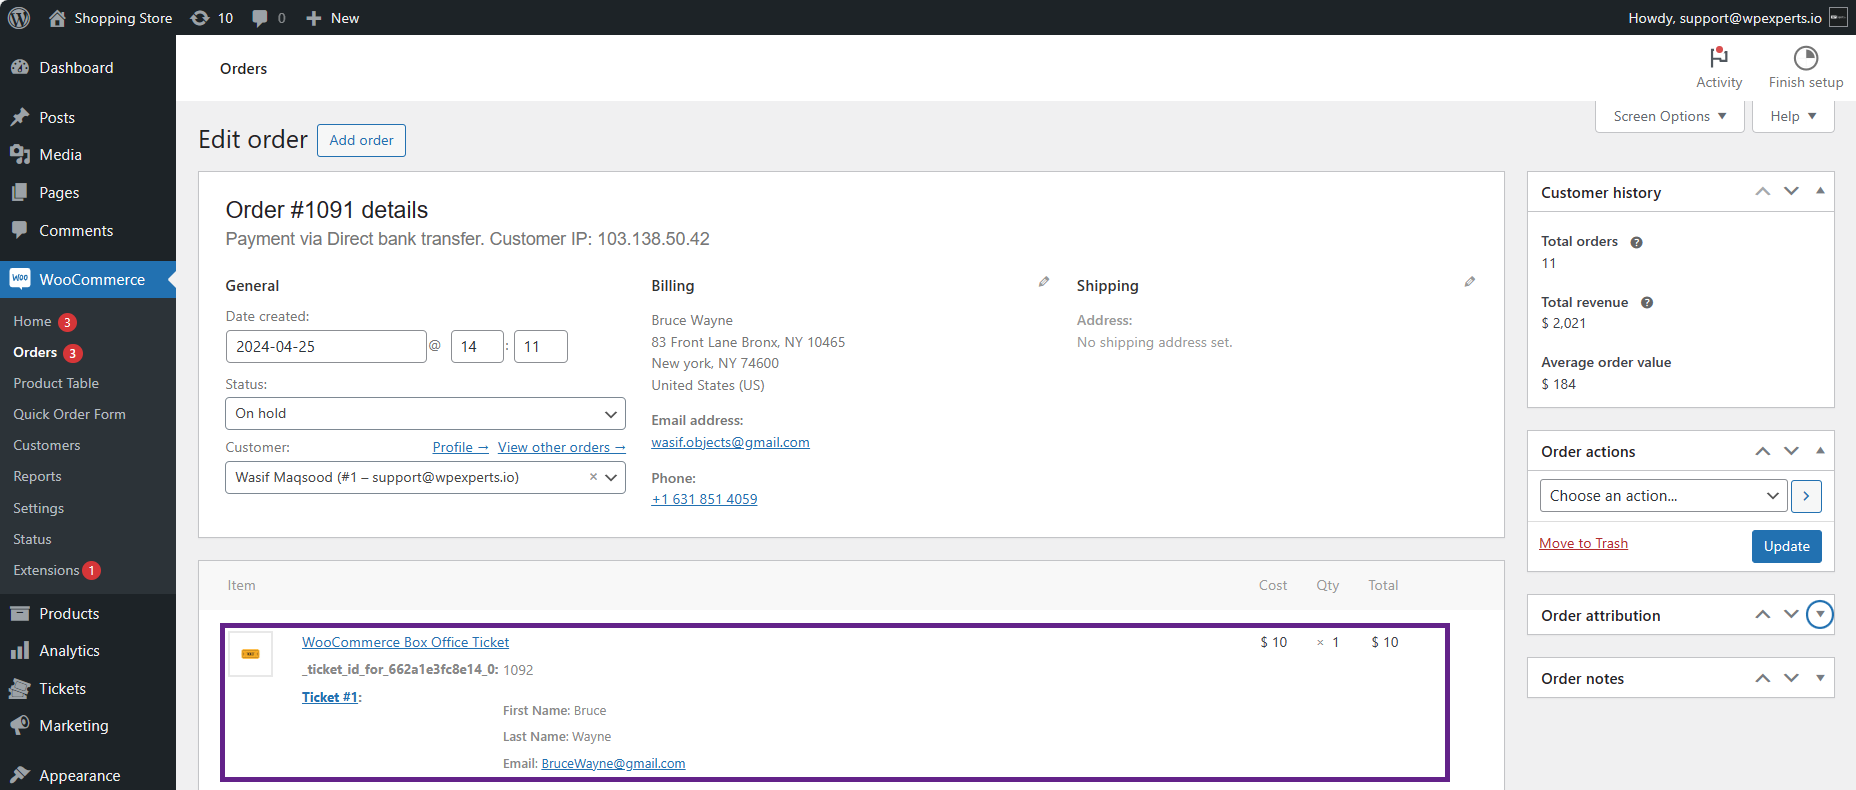Open WooCommerce Home in the sidebar

32,321
